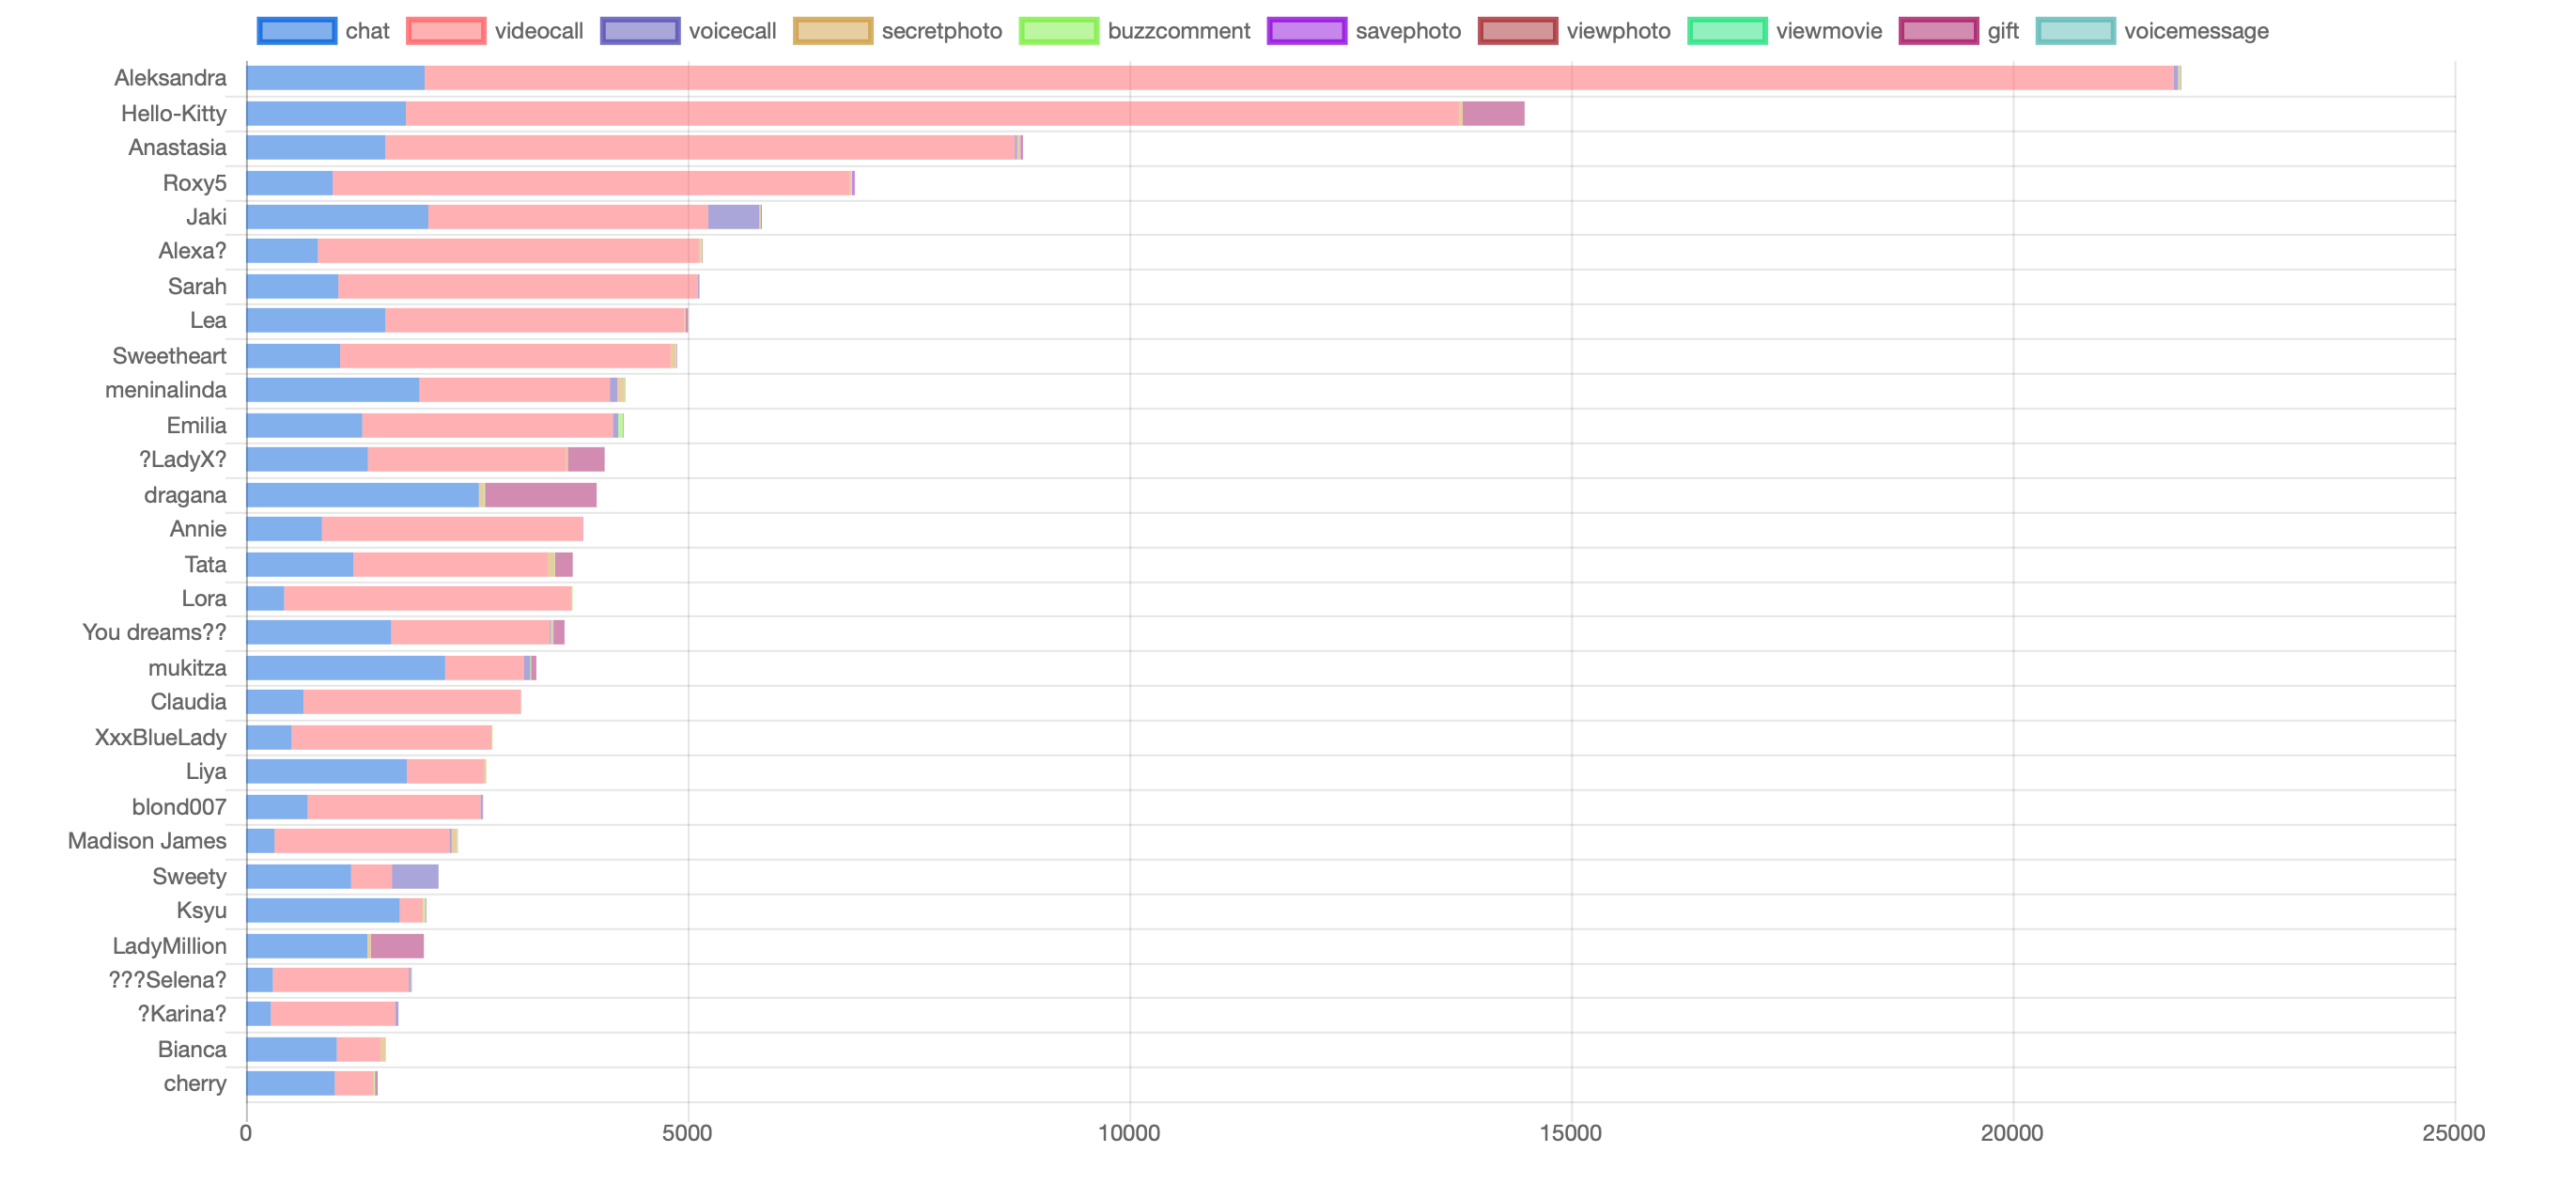
Task: Click Lora's videocall bar segment
Action: click(x=428, y=598)
